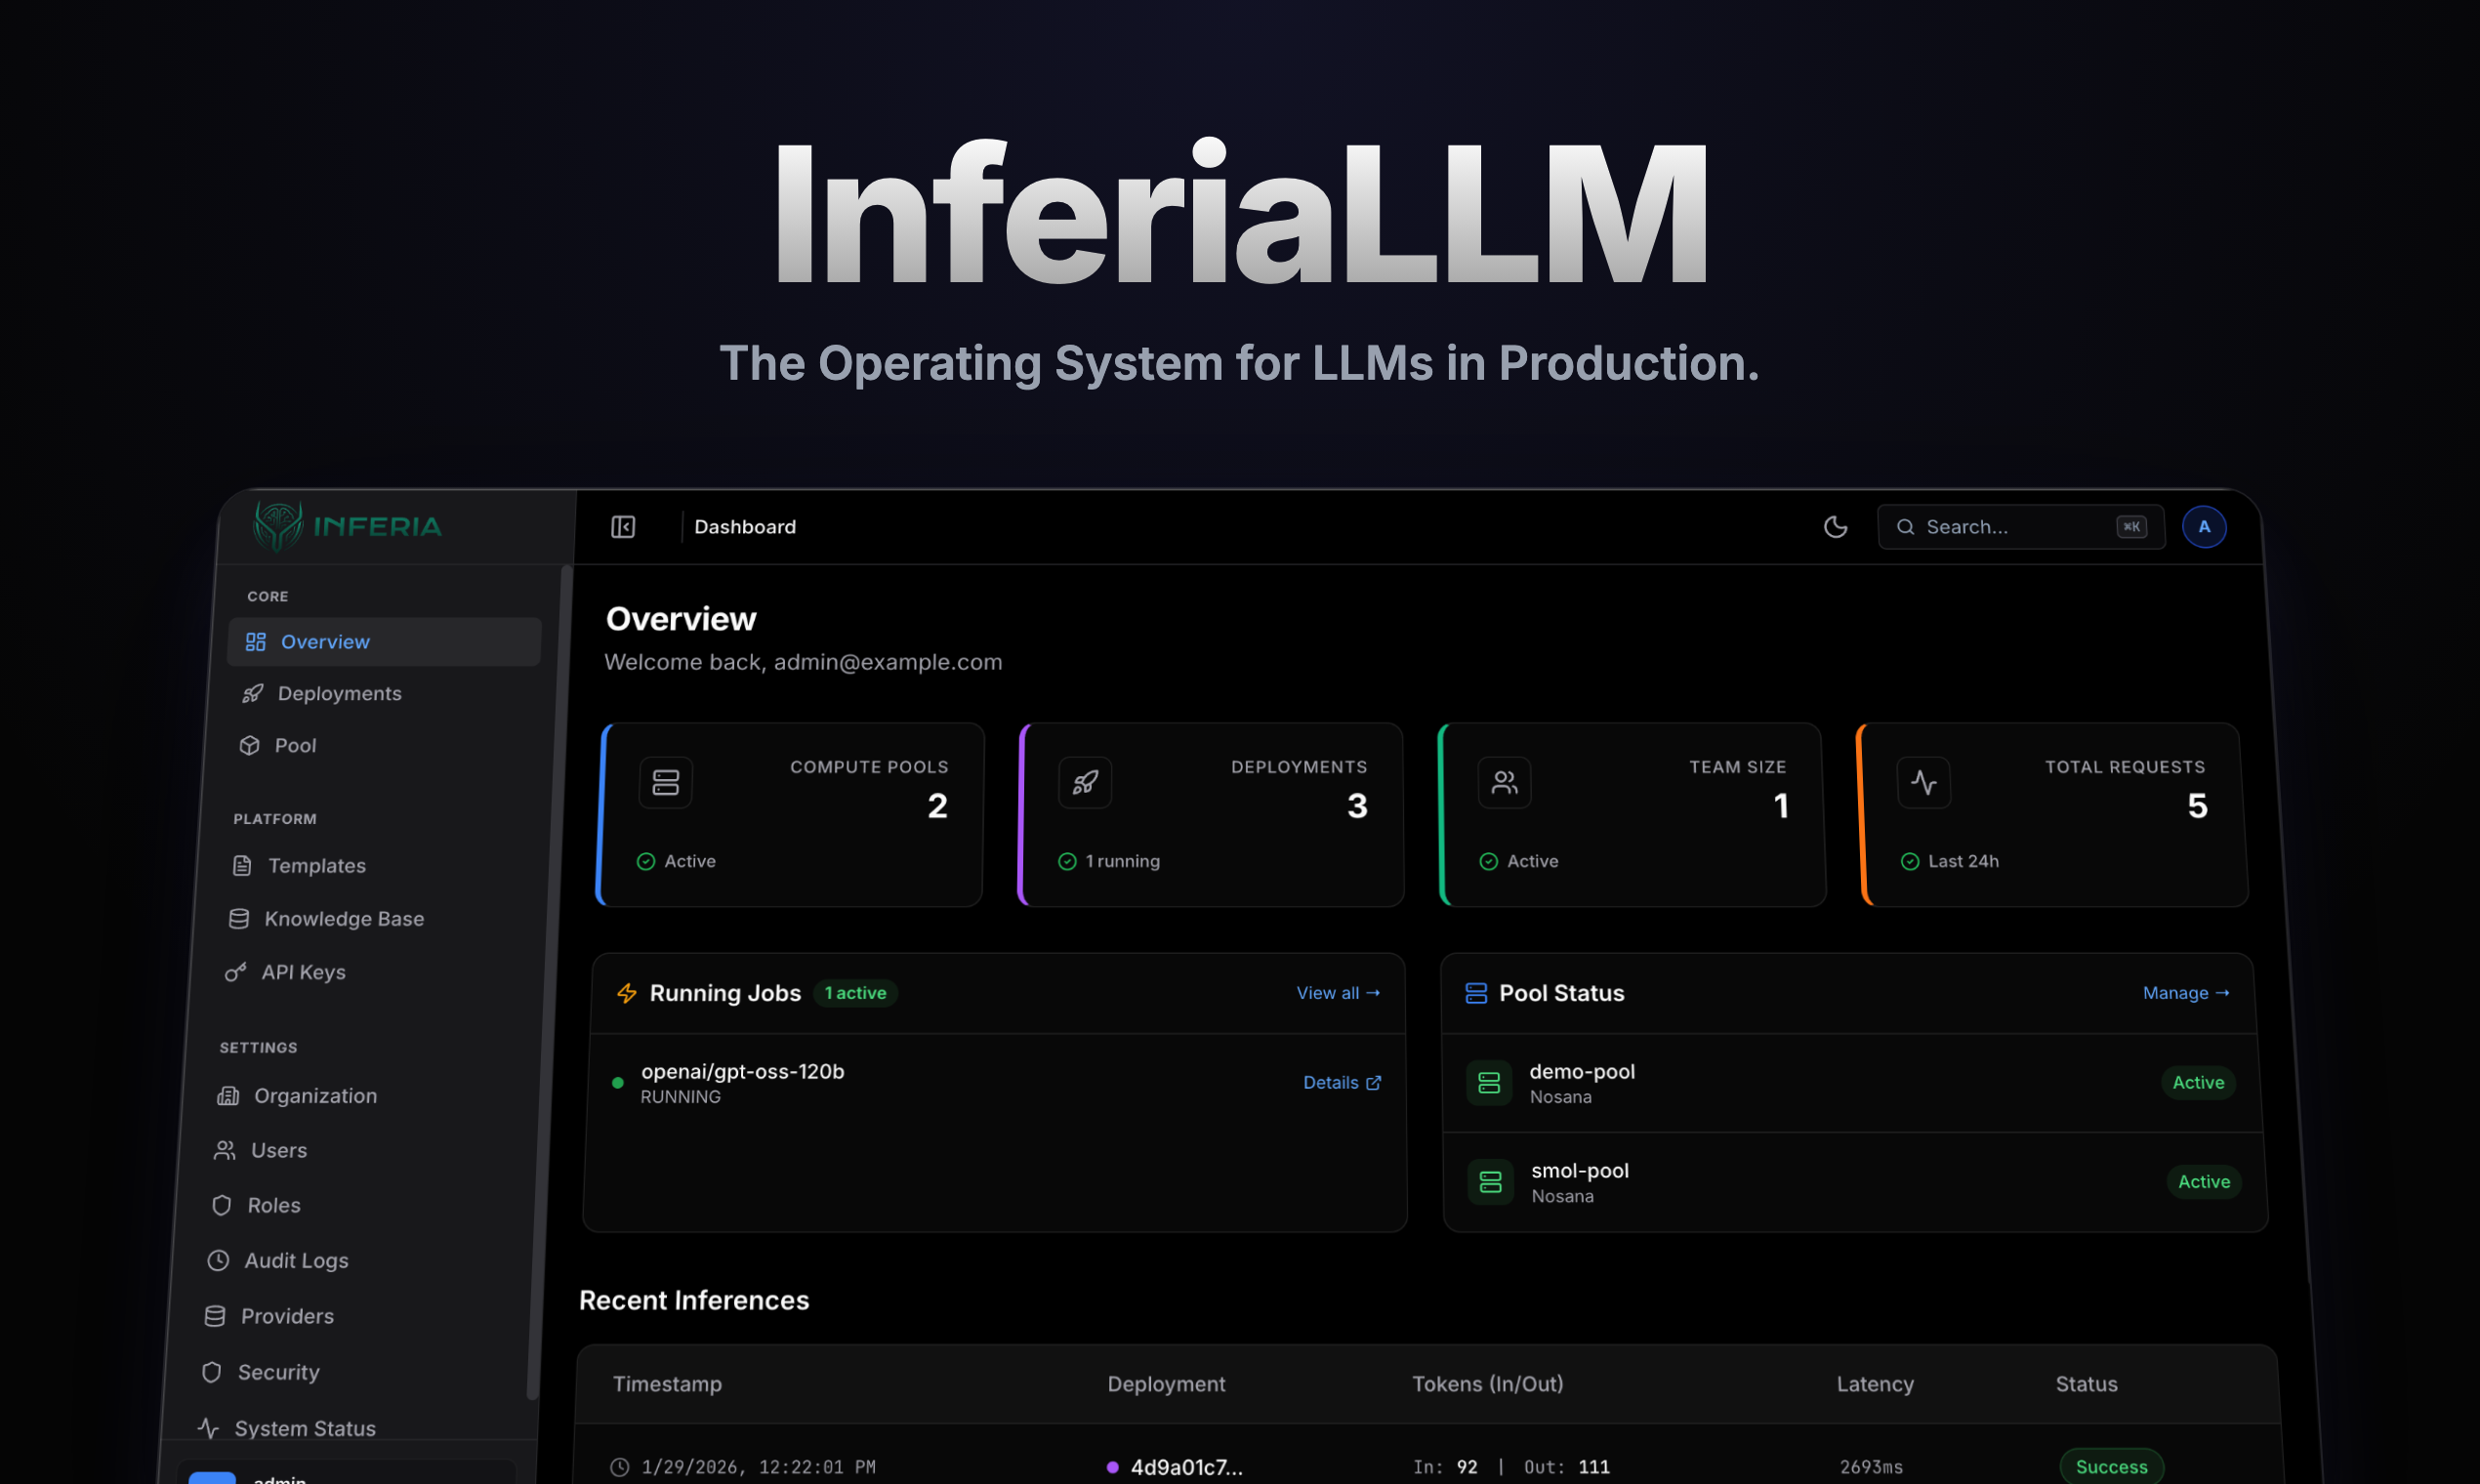Click the Dashboard breadcrumb

(x=744, y=527)
